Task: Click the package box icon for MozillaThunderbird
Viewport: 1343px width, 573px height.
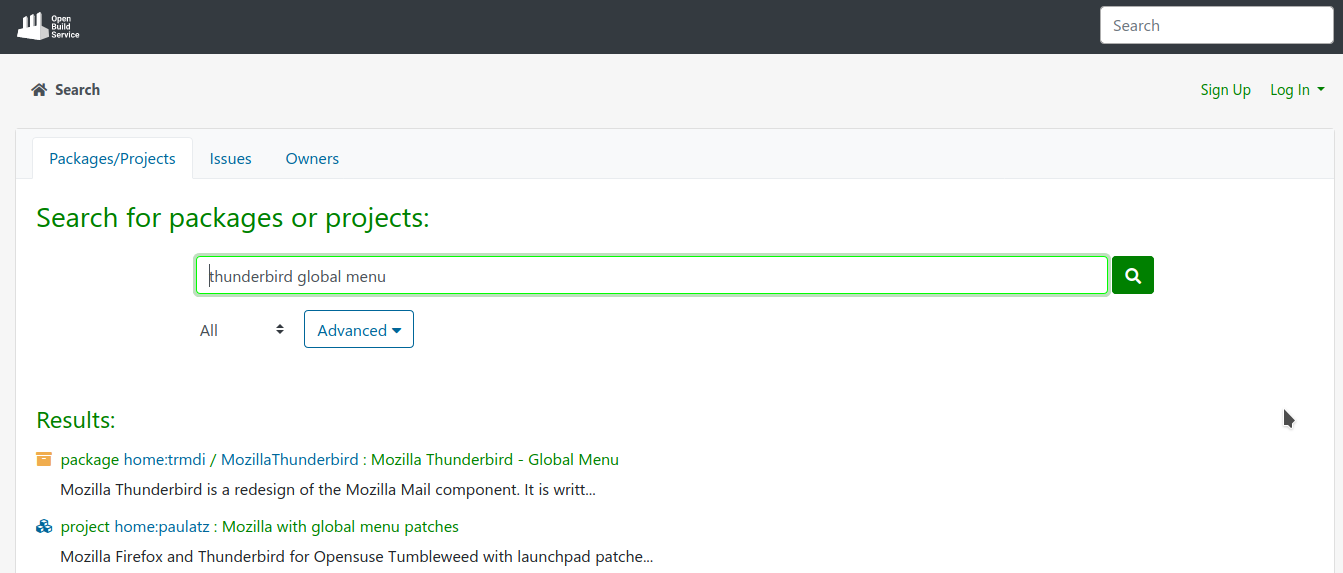Action: tap(44, 459)
